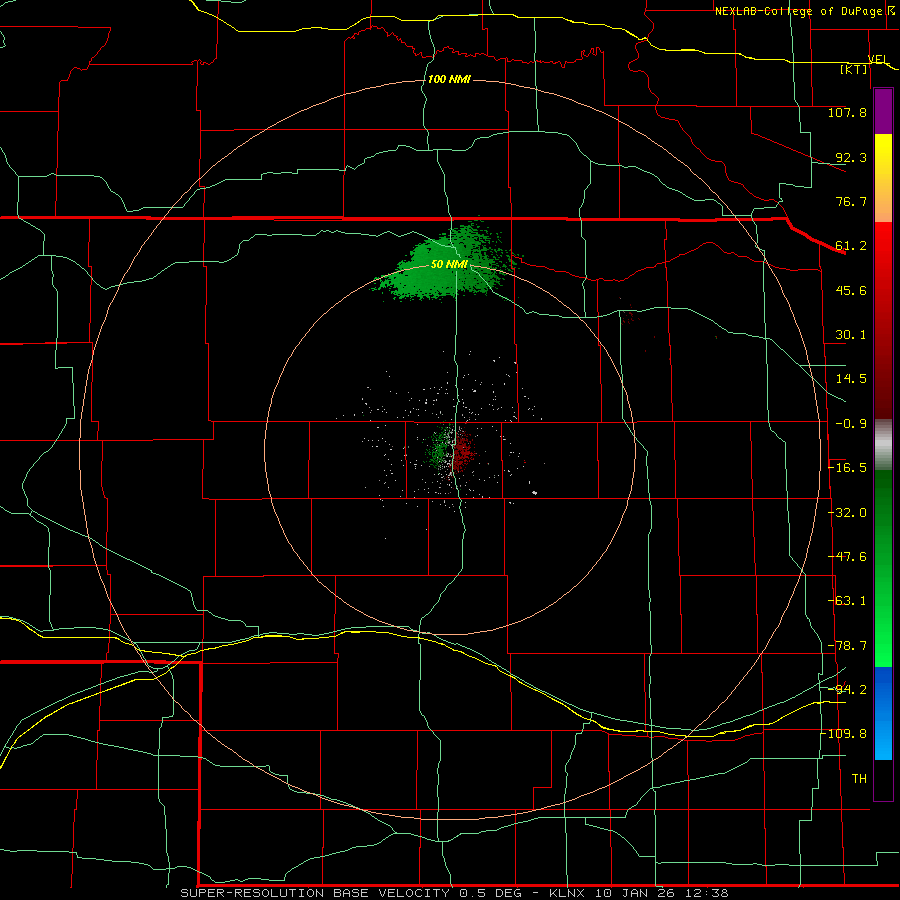900x900 pixels.
Task: Click the 76.7 scale value
Action: point(851,201)
